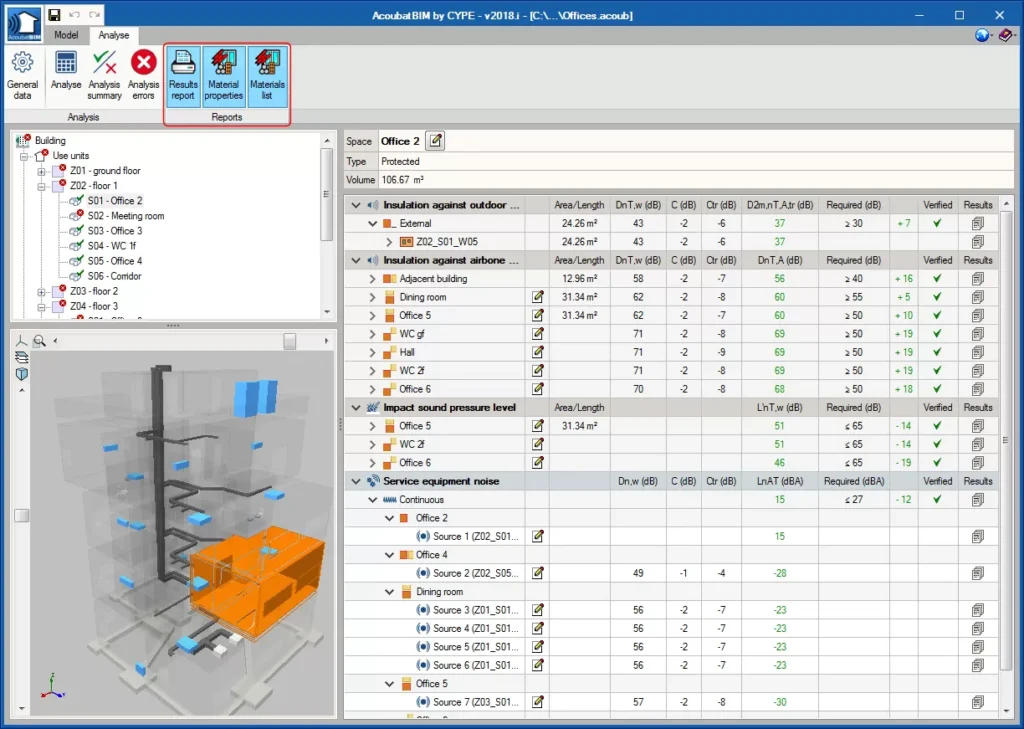Viewport: 1024px width, 729px height.
Task: Run the Analyse calculator tool
Action: (66, 74)
